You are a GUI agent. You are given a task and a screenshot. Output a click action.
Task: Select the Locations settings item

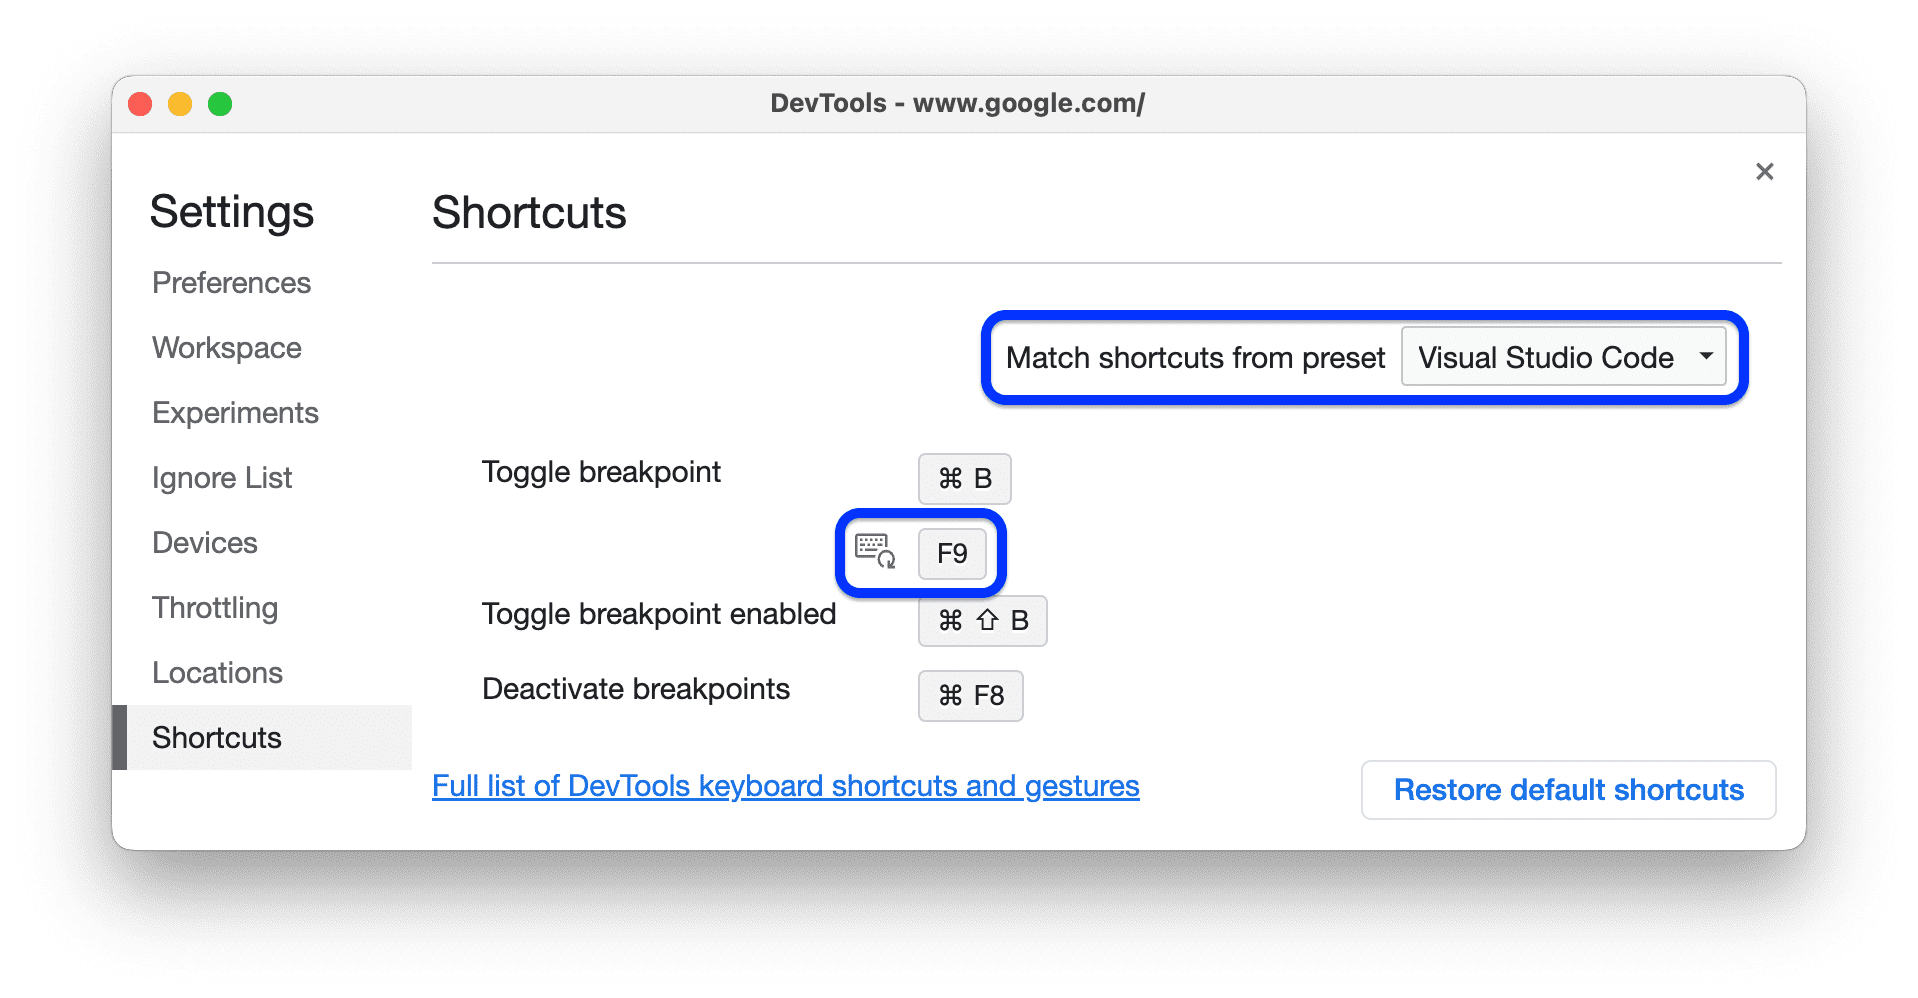coord(216,672)
